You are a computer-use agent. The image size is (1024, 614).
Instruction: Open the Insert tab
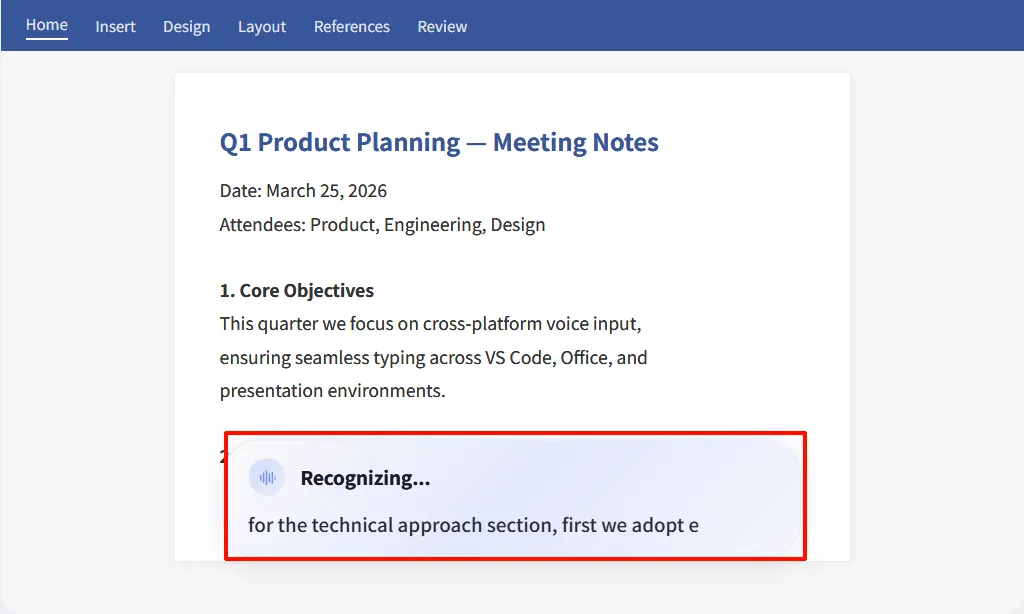point(115,27)
